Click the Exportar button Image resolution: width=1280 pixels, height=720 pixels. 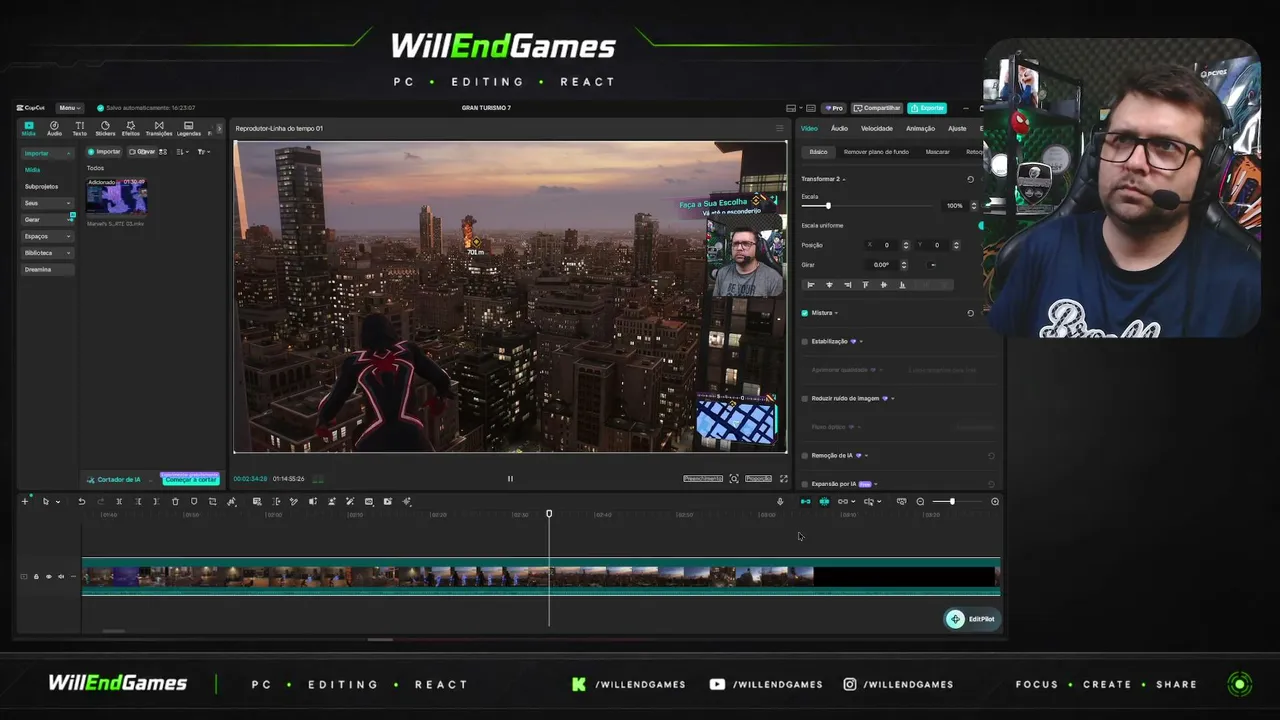pyautogui.click(x=927, y=108)
